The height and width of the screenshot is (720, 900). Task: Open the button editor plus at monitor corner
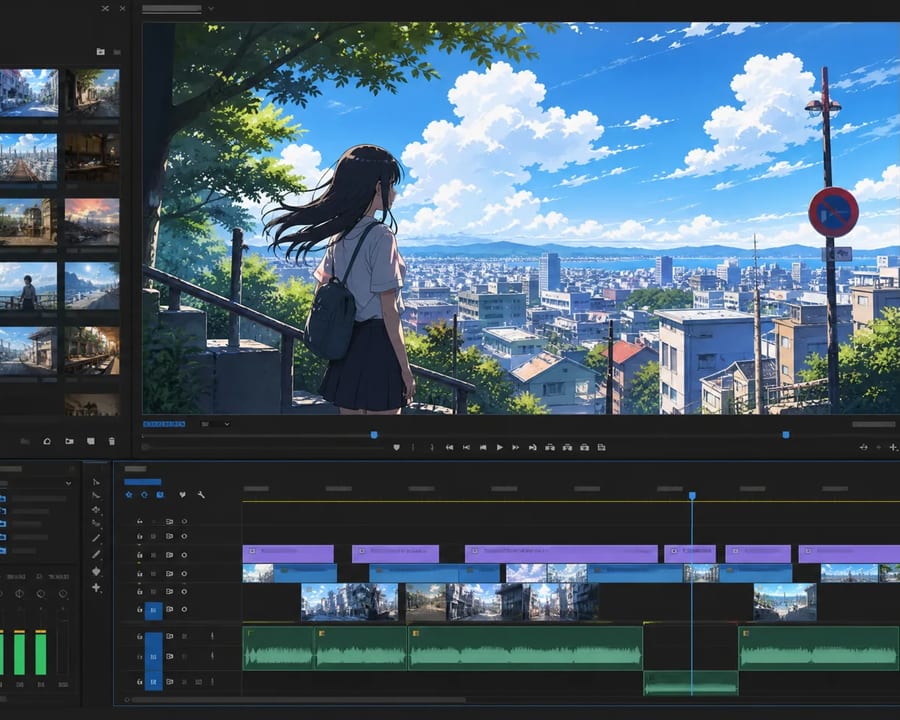[893, 447]
